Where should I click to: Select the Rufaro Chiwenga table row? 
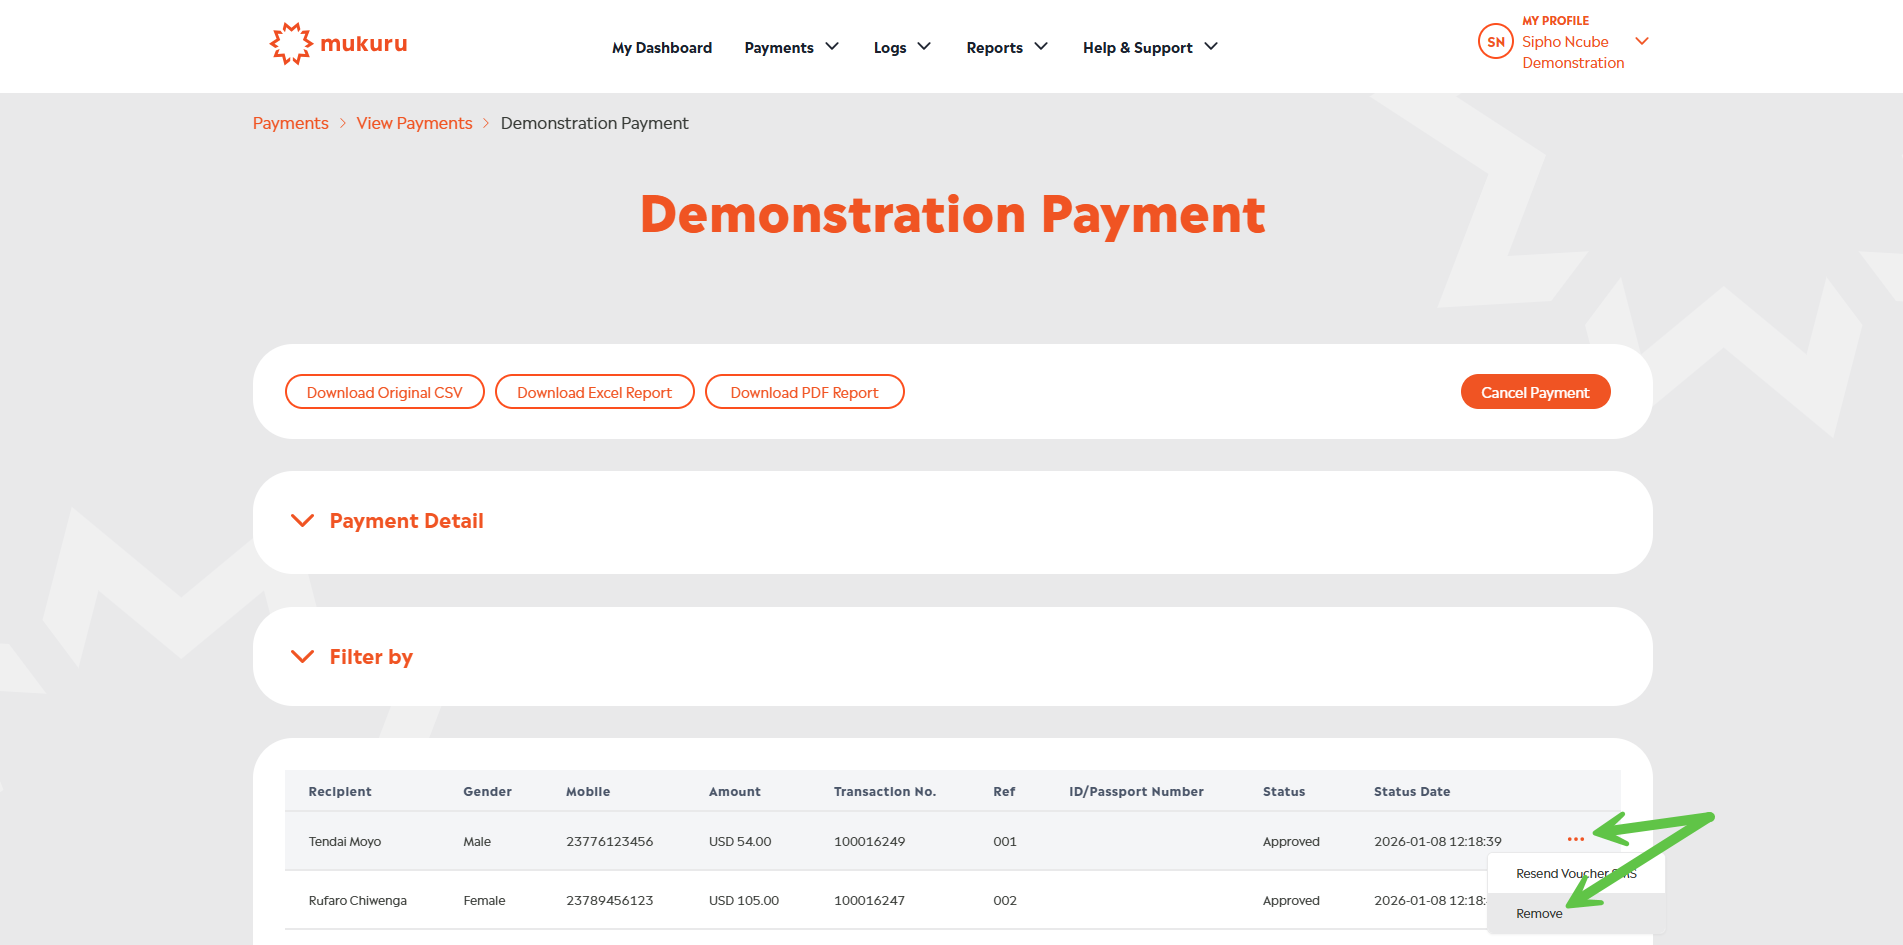tap(357, 900)
